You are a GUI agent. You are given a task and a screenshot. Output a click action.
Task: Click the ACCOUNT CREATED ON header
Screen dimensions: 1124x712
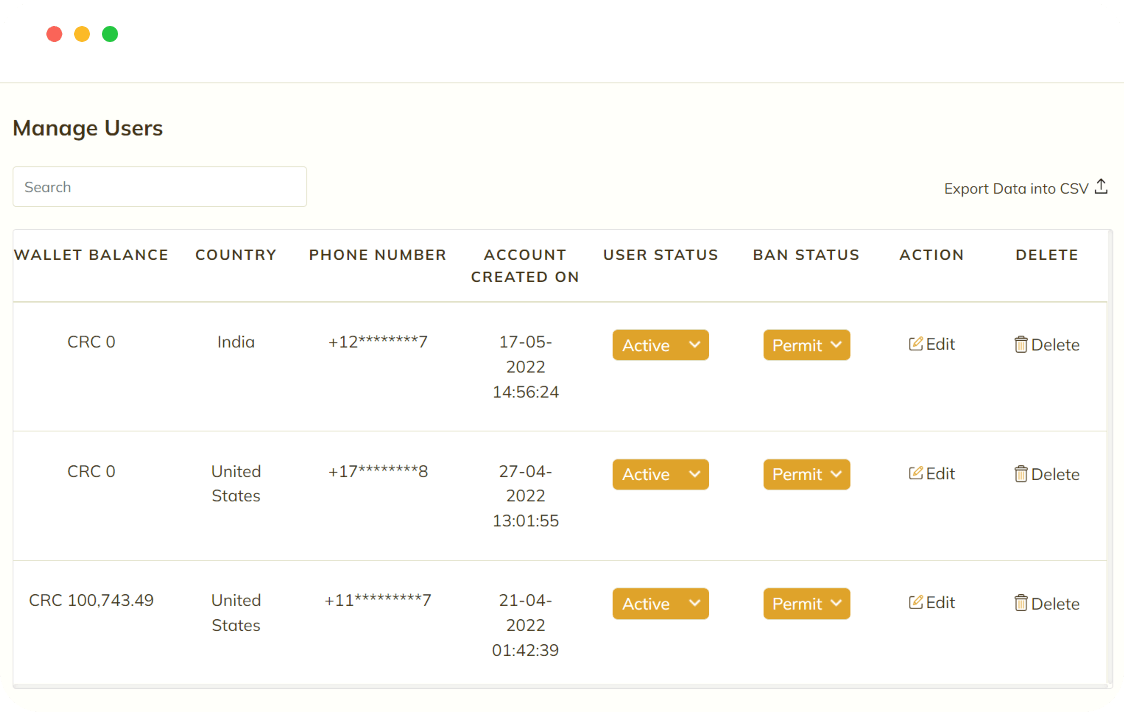coord(524,265)
